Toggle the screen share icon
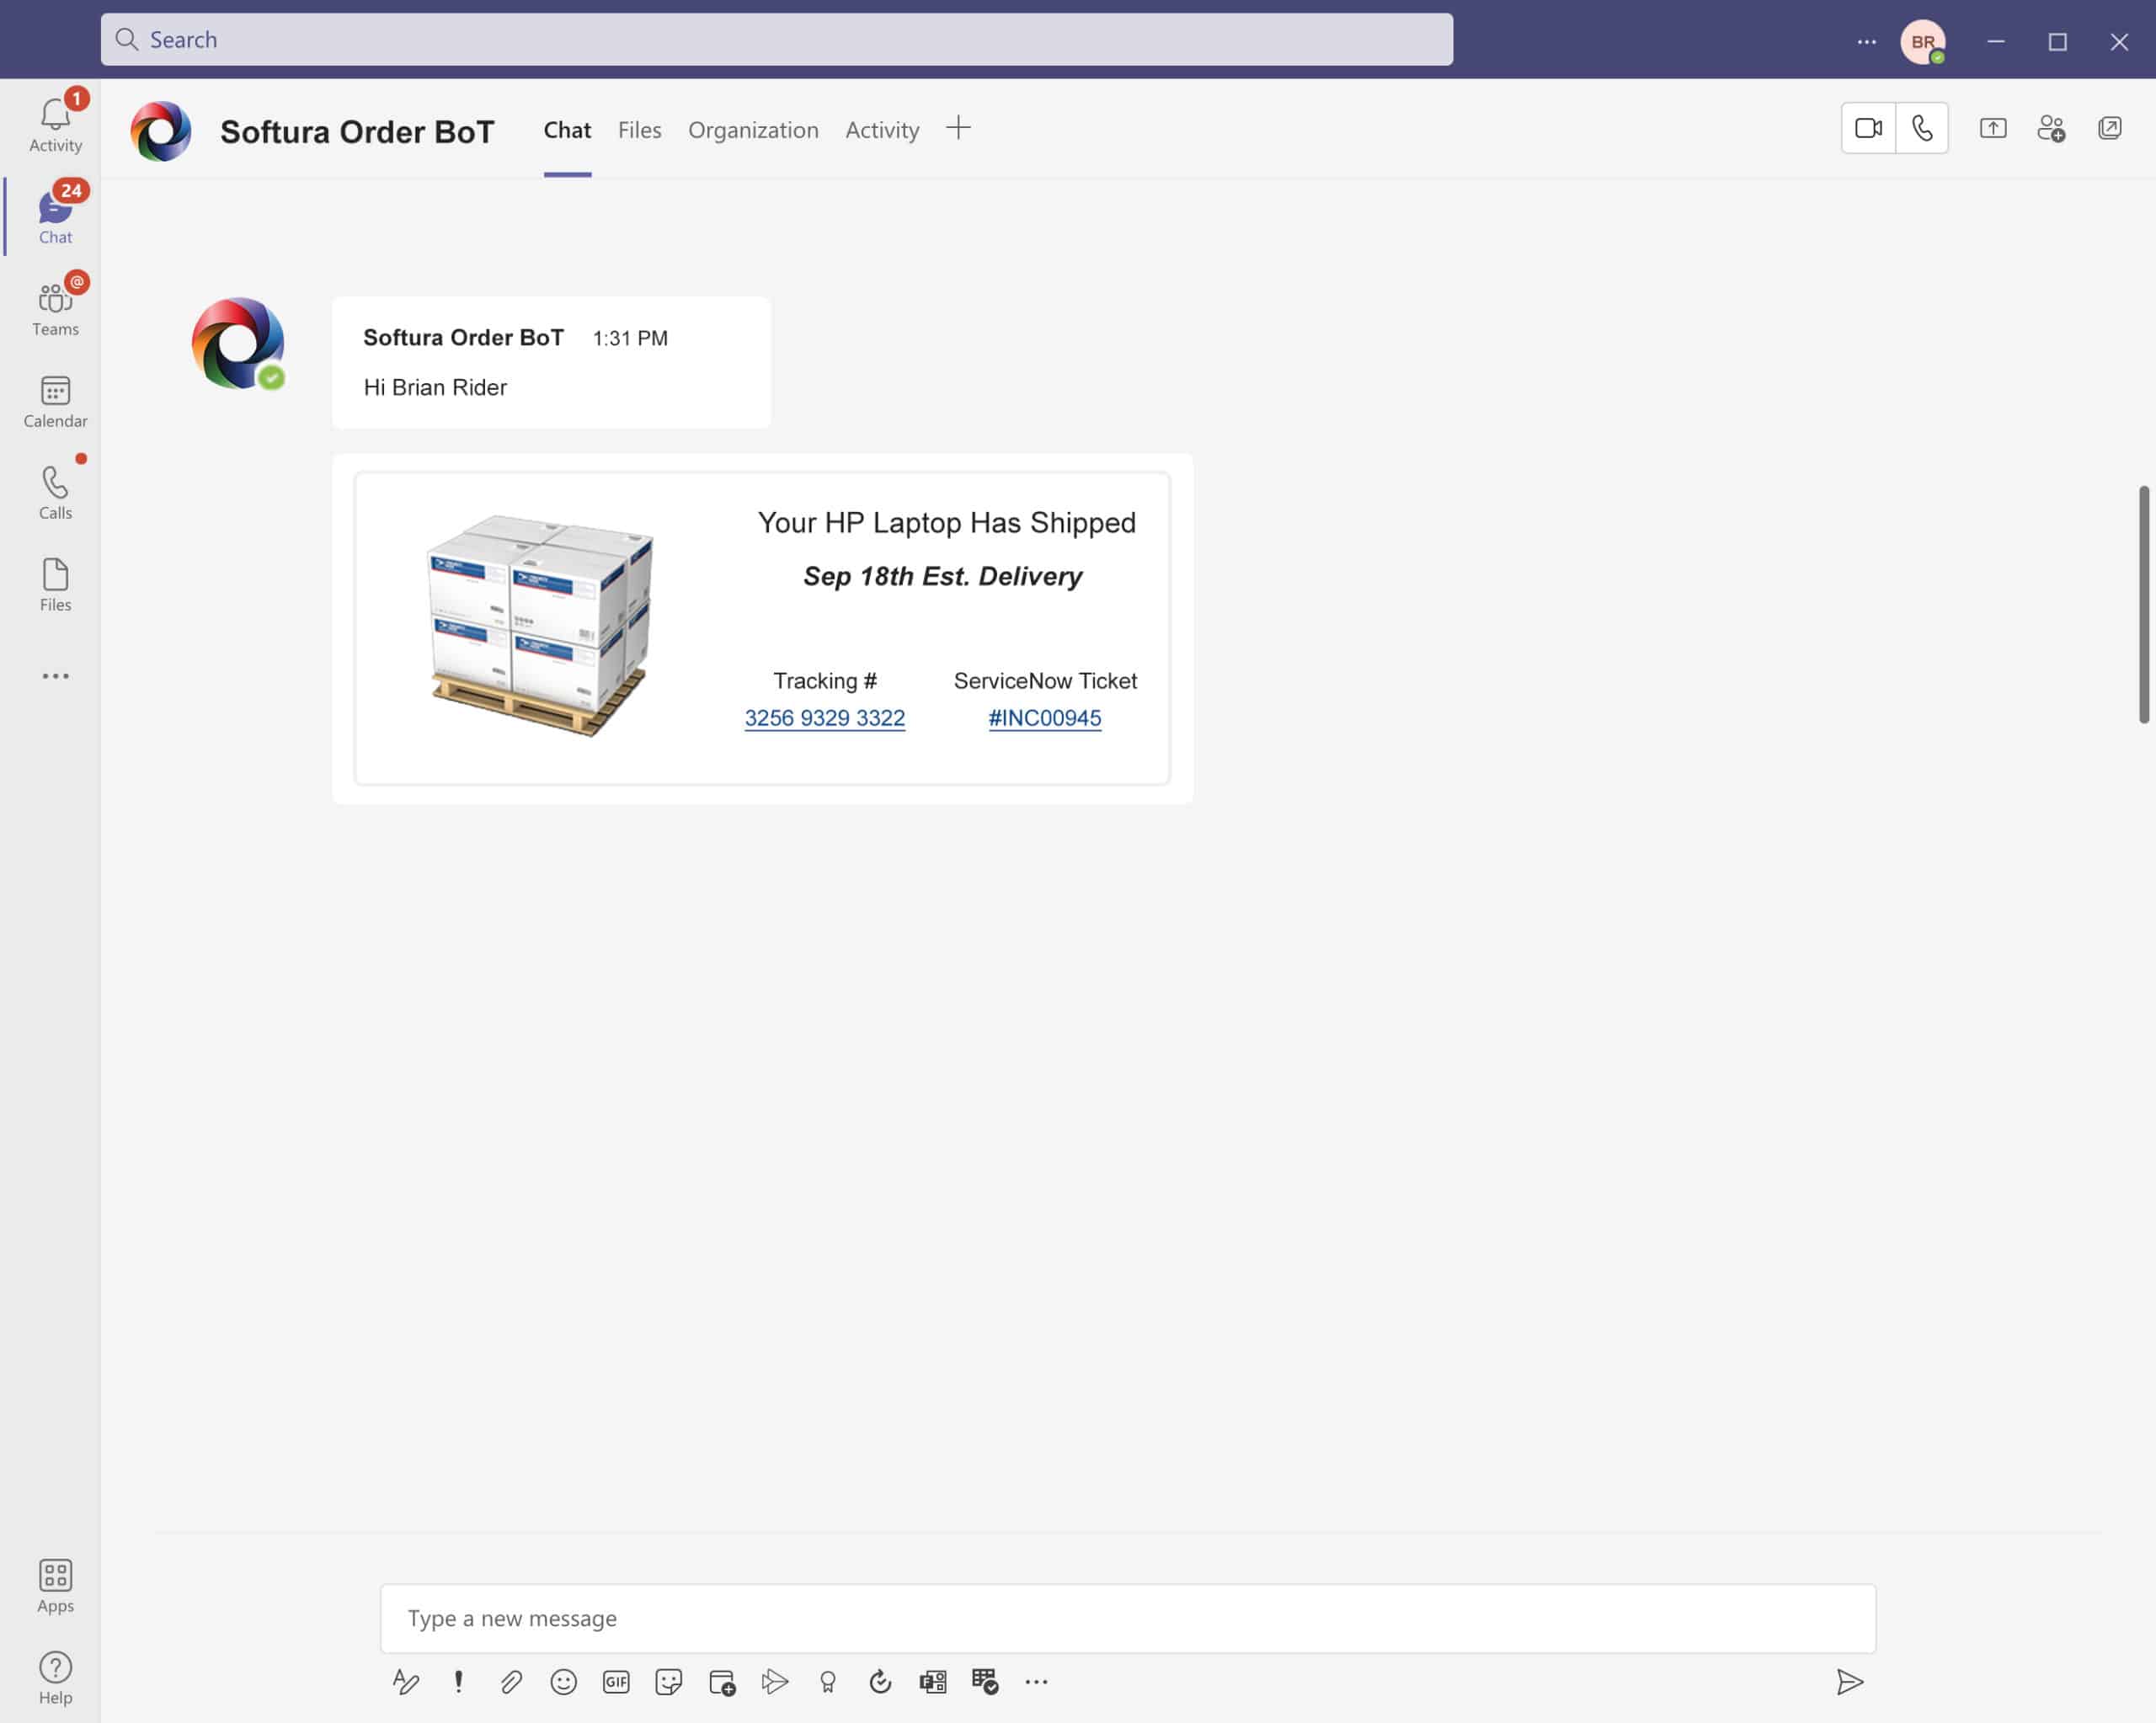This screenshot has width=2156, height=1723. pyautogui.click(x=1993, y=126)
